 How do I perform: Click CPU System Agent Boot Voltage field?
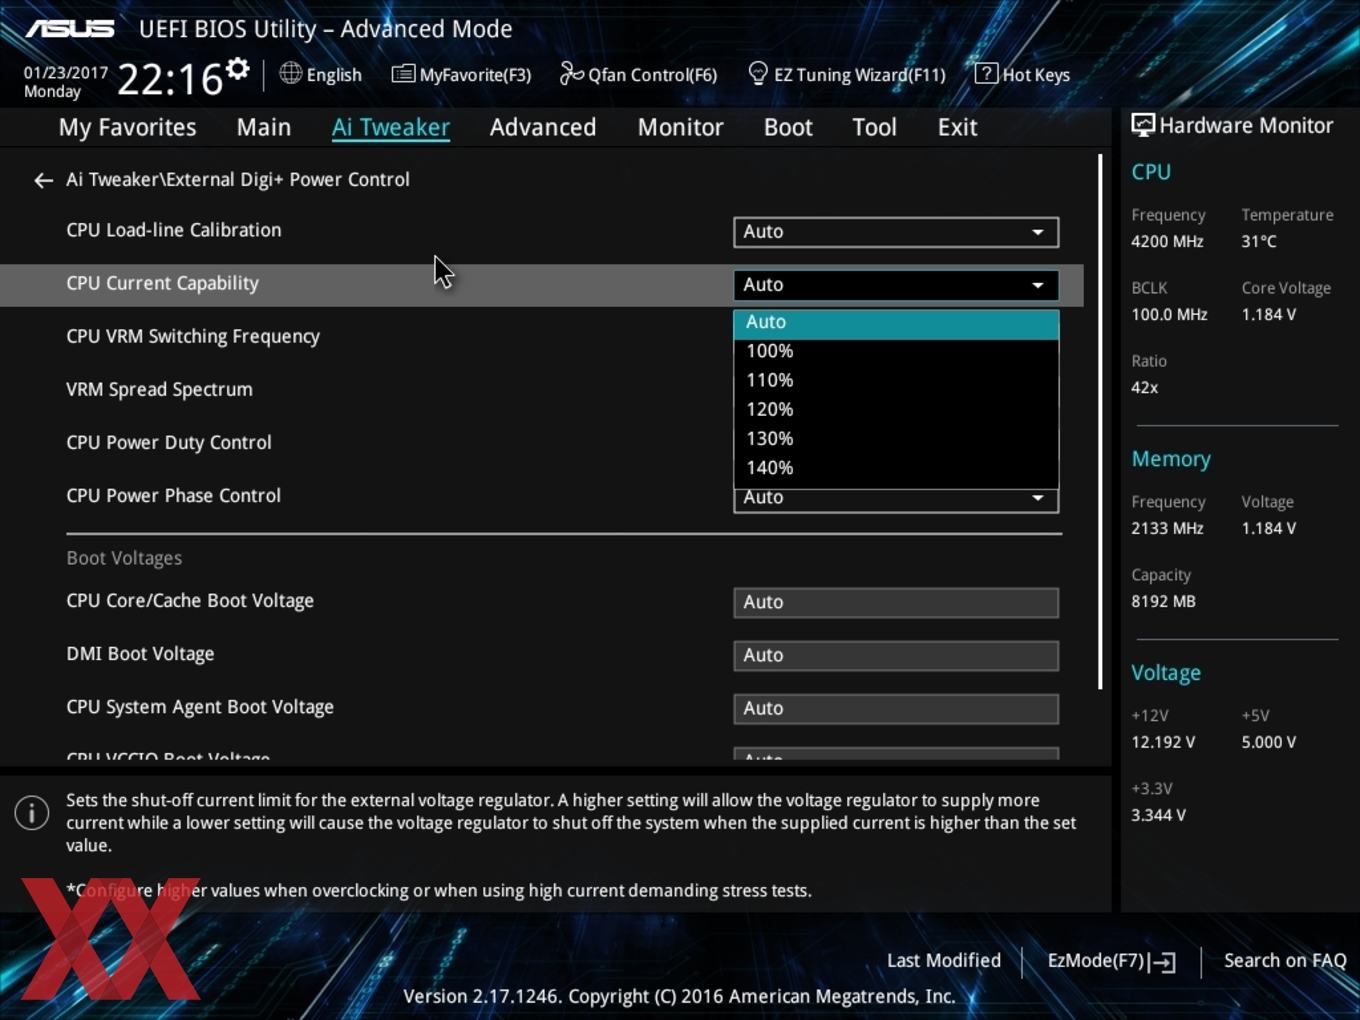[x=896, y=708]
